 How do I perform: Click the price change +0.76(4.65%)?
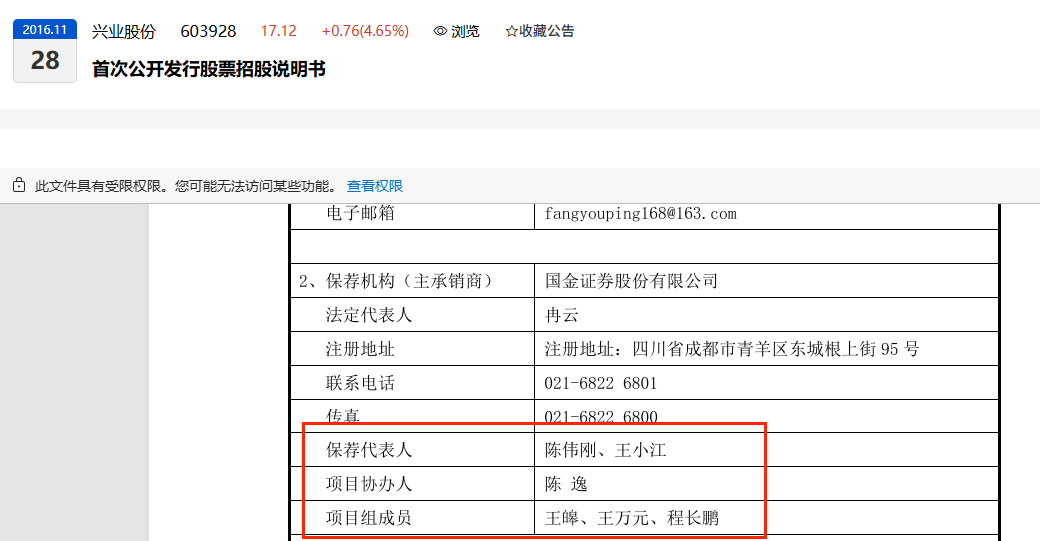[x=365, y=31]
